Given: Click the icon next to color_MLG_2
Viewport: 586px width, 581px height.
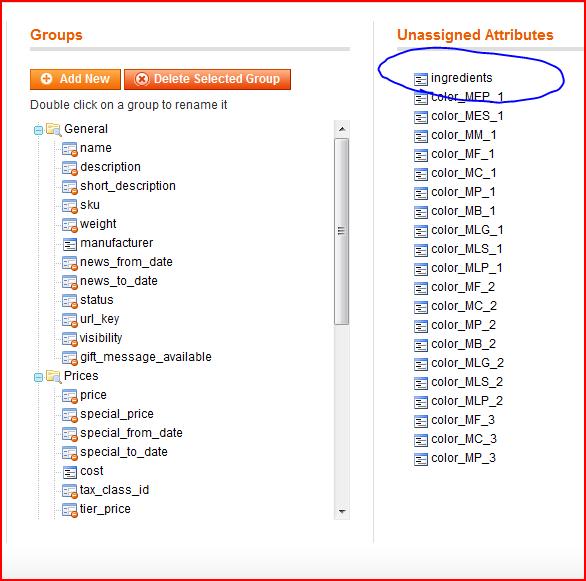Looking at the screenshot, I should pyautogui.click(x=420, y=364).
